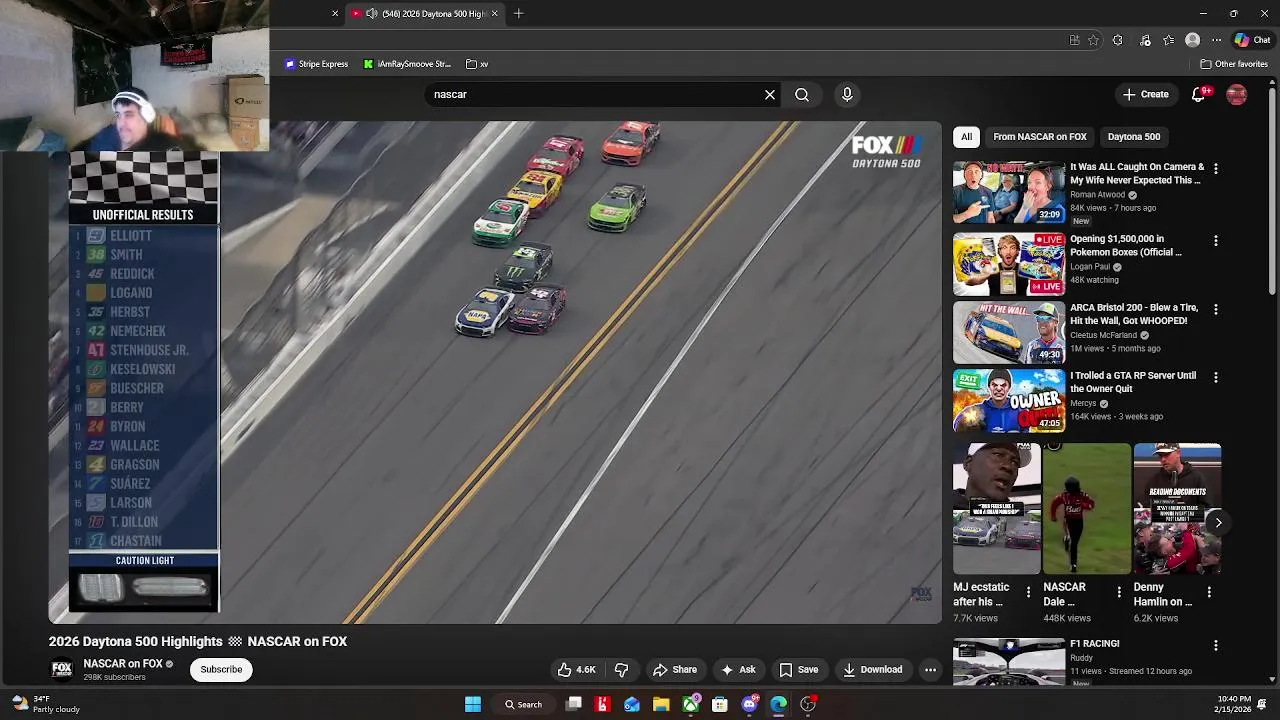Like the video with thumbs up
The image size is (1280, 720).
pyautogui.click(x=577, y=670)
